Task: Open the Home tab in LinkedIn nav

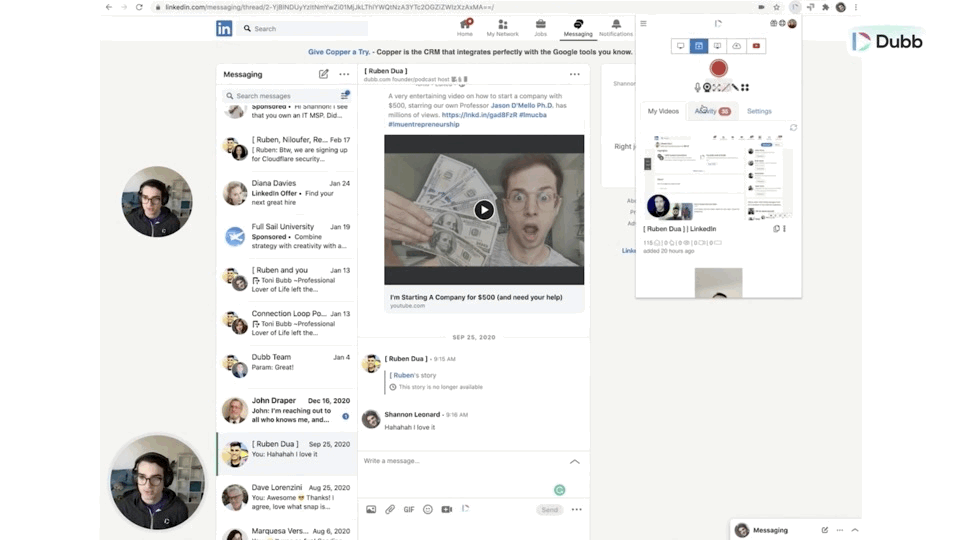Action: tap(465, 28)
